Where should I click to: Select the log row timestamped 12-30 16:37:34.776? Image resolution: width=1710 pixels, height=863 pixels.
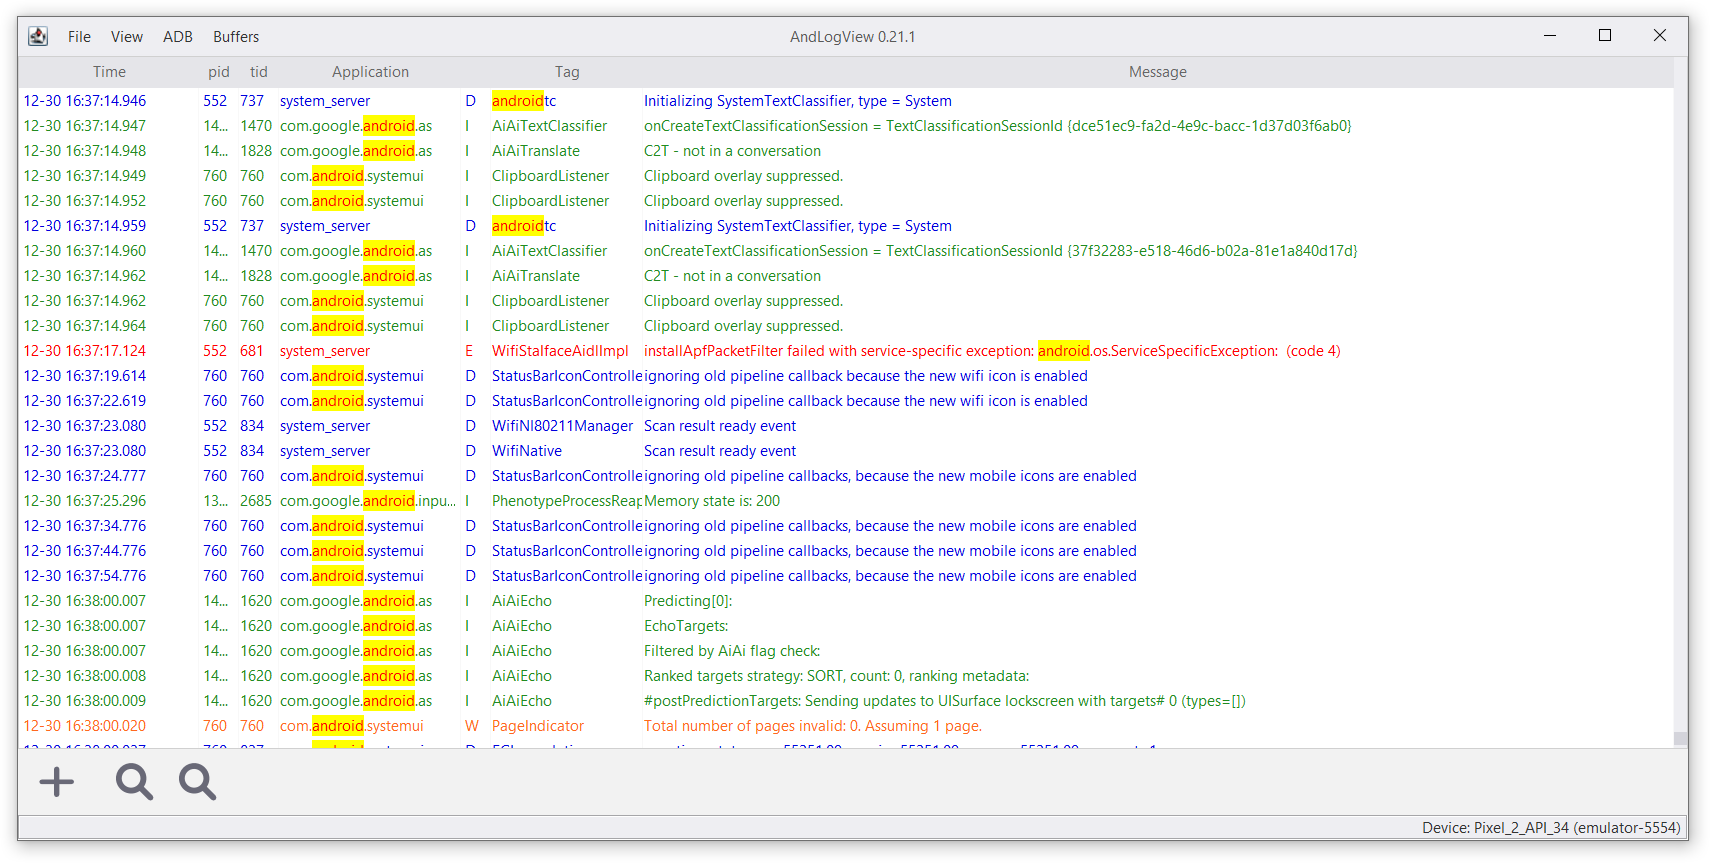[846, 526]
